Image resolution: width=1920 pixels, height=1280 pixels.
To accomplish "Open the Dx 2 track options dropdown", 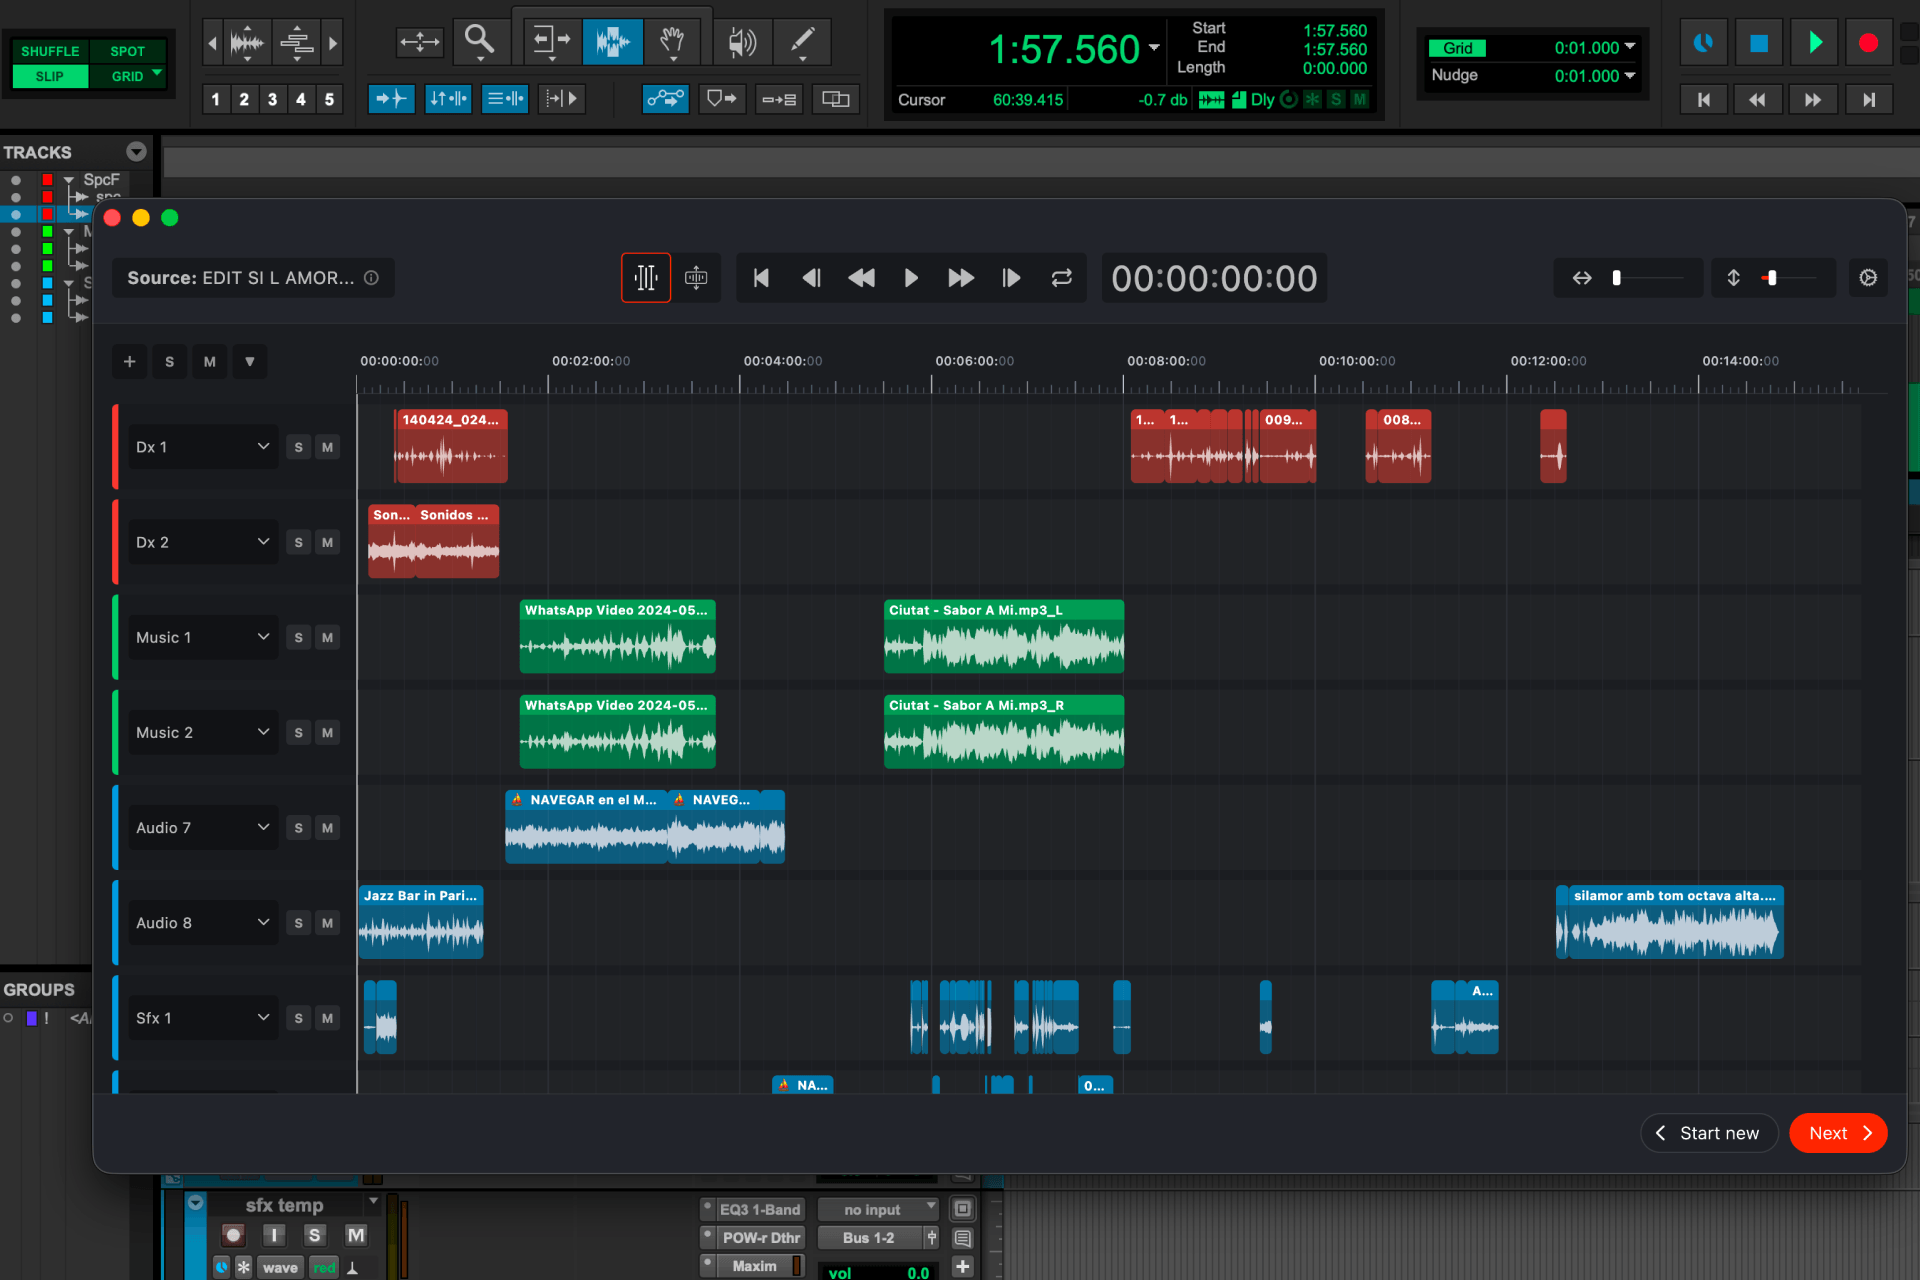I will point(263,541).
